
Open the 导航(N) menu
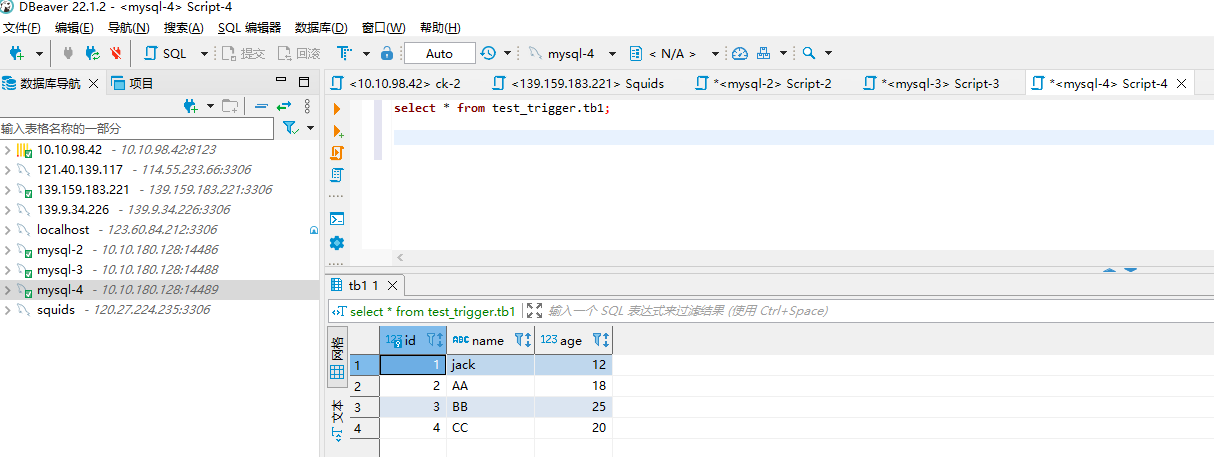click(128, 27)
